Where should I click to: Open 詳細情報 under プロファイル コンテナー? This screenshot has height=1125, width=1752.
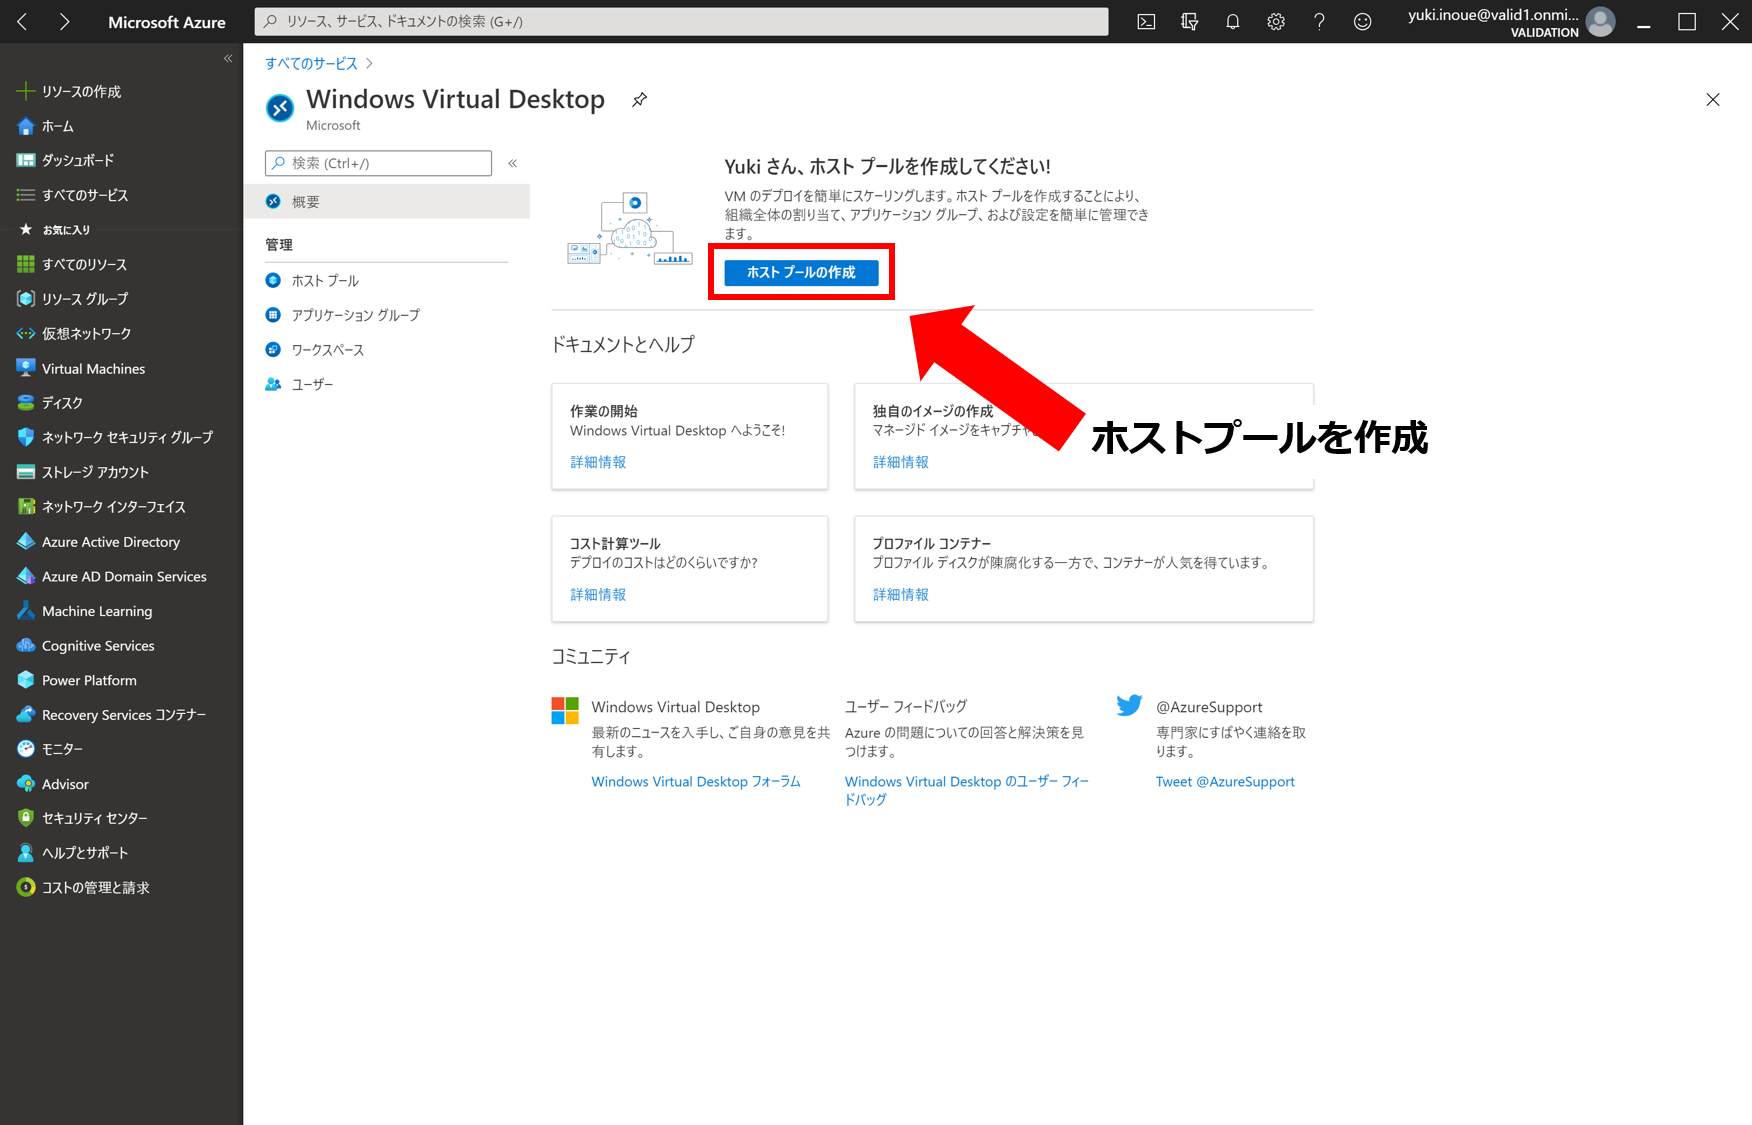(x=901, y=594)
